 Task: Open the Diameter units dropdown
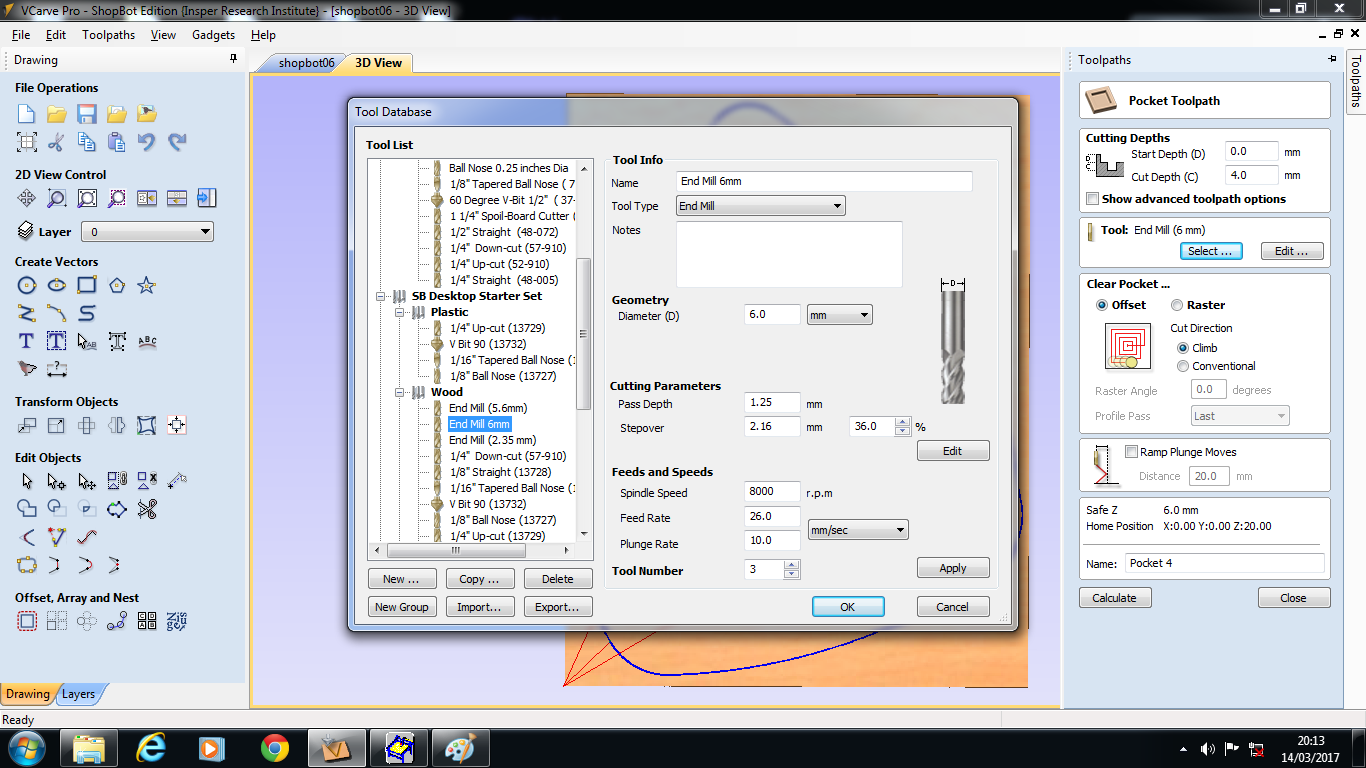840,315
